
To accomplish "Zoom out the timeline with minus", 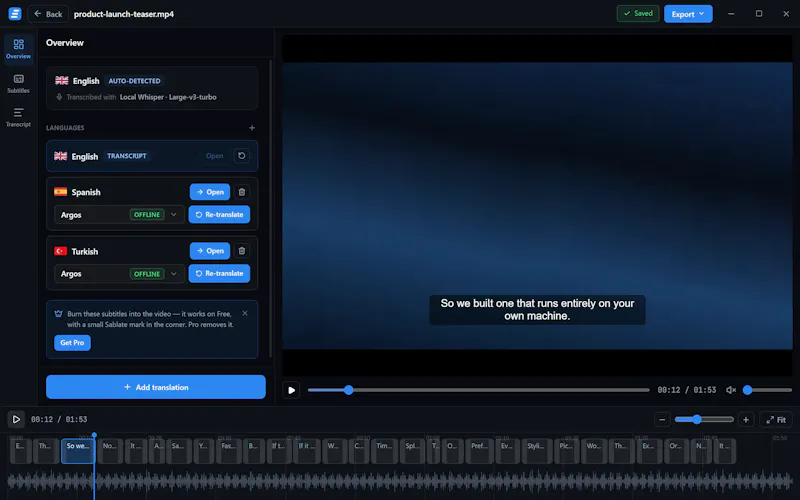I will pos(662,420).
